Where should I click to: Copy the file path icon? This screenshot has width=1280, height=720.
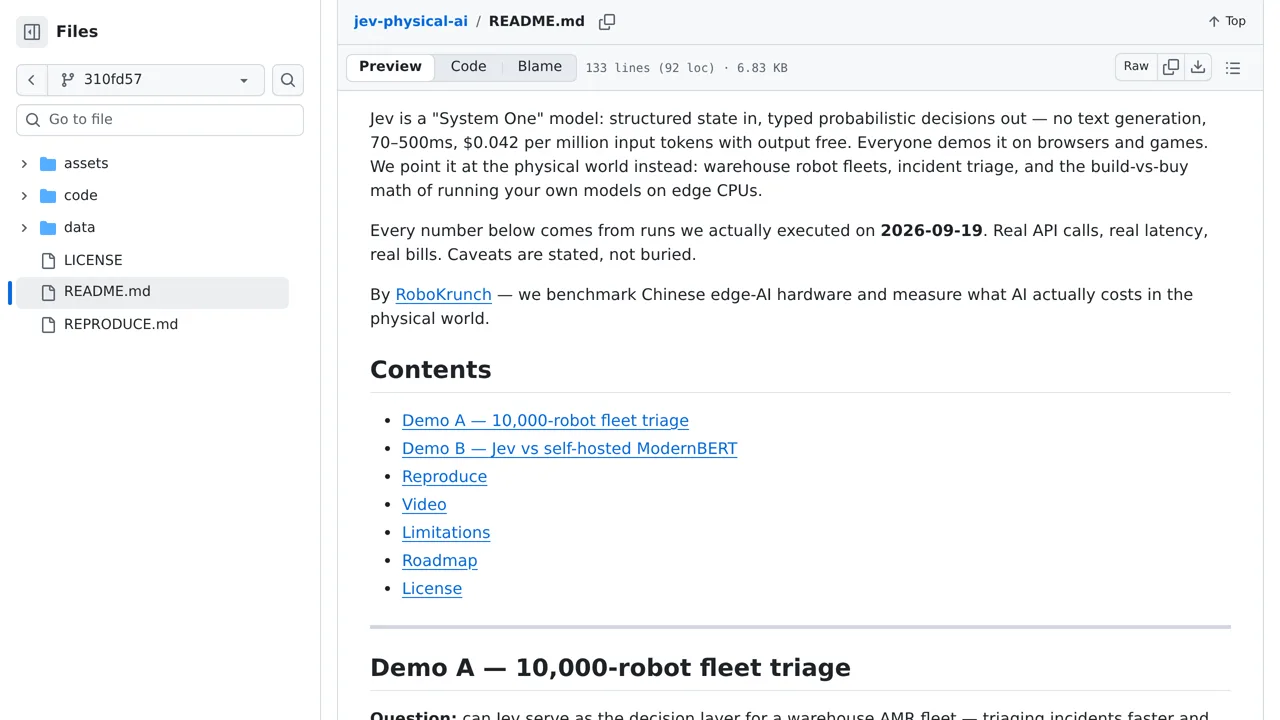click(x=607, y=21)
